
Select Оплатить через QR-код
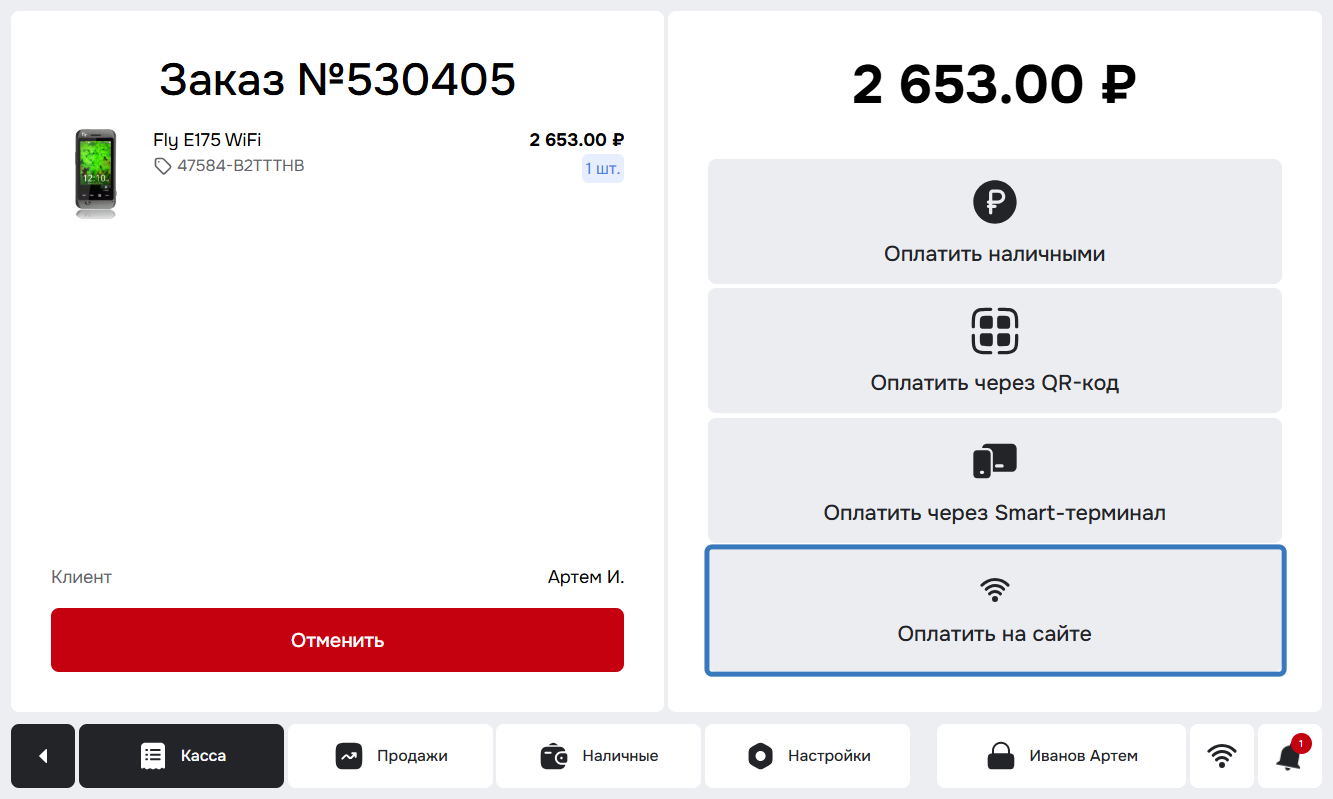995,350
